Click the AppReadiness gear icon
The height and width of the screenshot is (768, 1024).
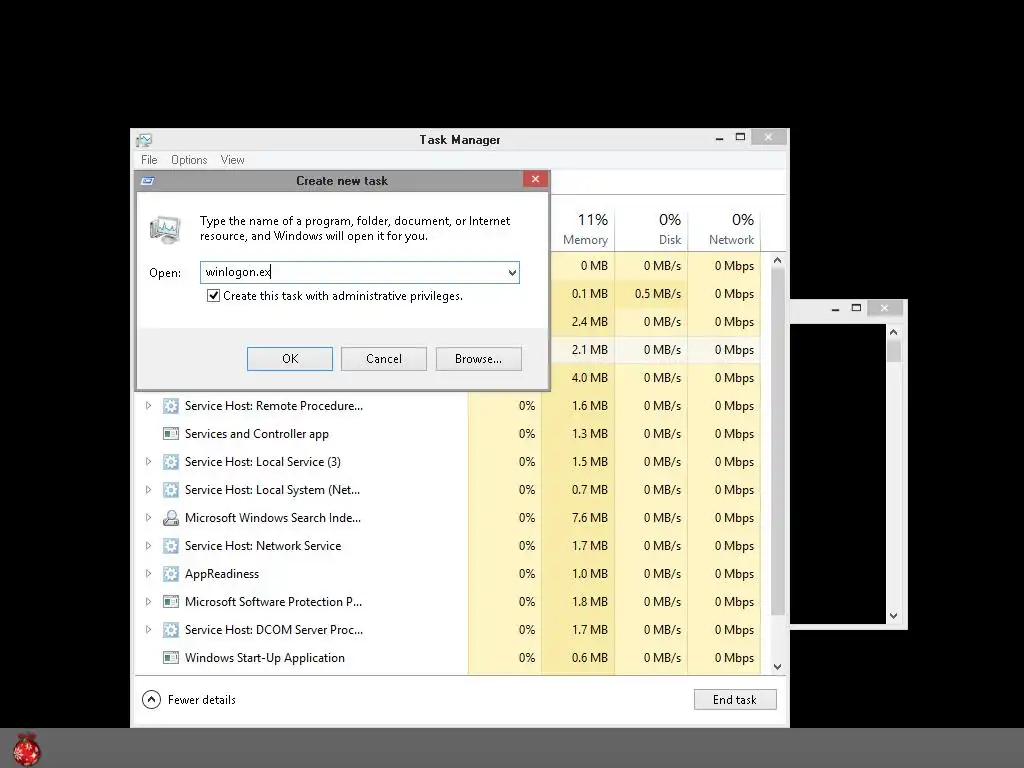170,574
